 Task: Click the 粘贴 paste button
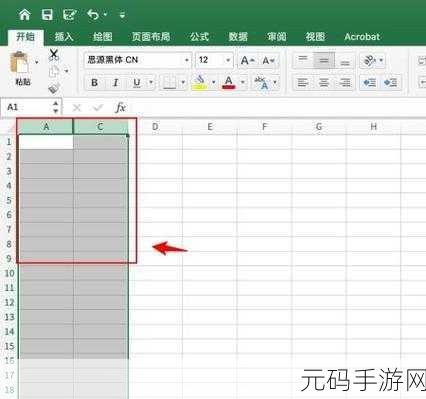[22, 68]
